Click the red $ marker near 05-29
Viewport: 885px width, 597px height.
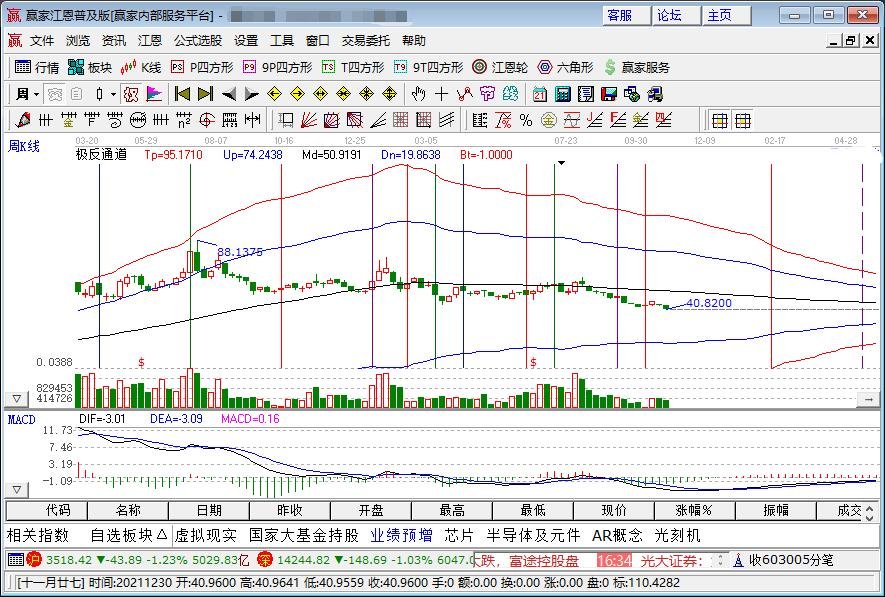141,362
